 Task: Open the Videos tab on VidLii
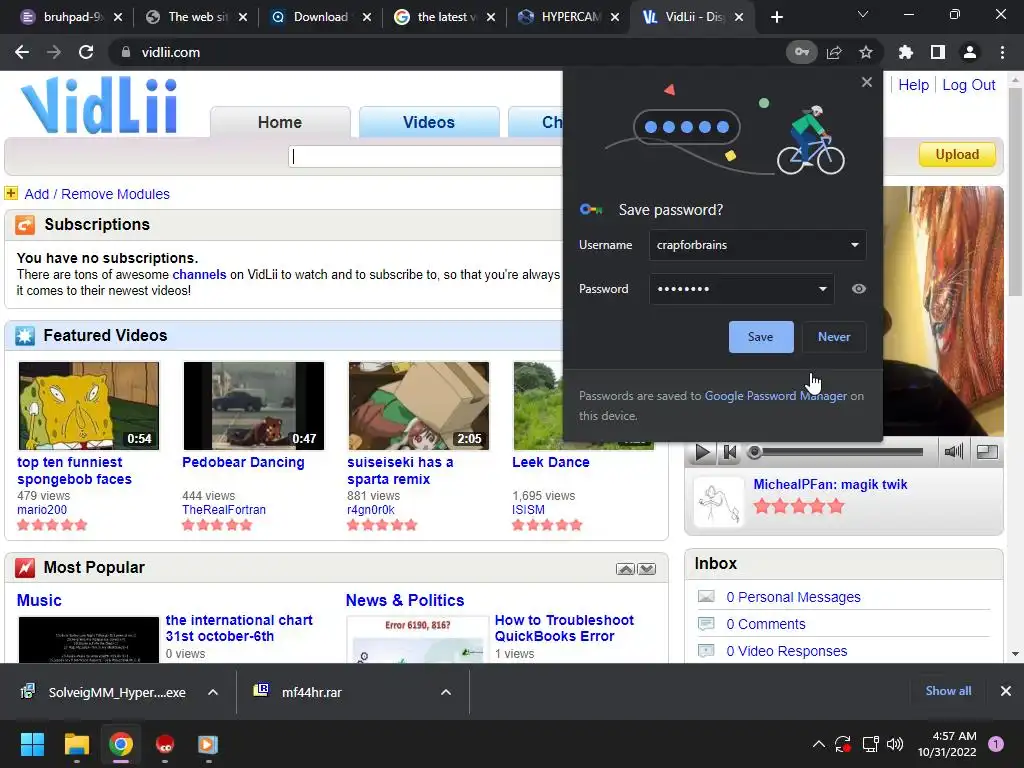pos(429,122)
